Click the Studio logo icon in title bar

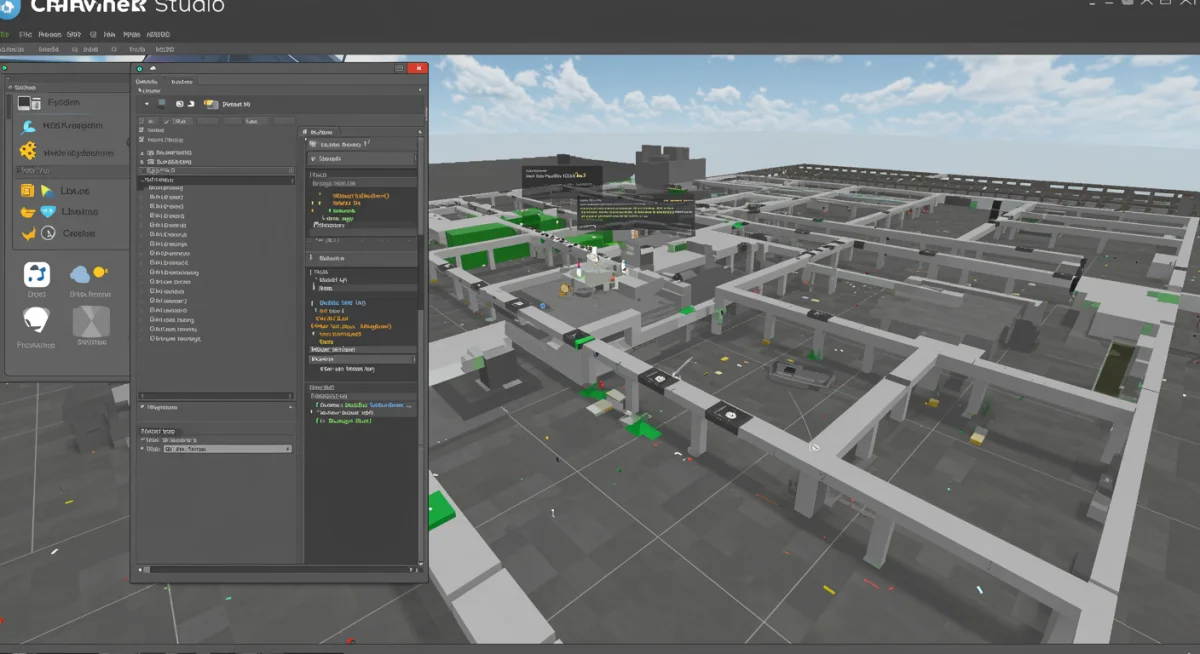click(9, 7)
